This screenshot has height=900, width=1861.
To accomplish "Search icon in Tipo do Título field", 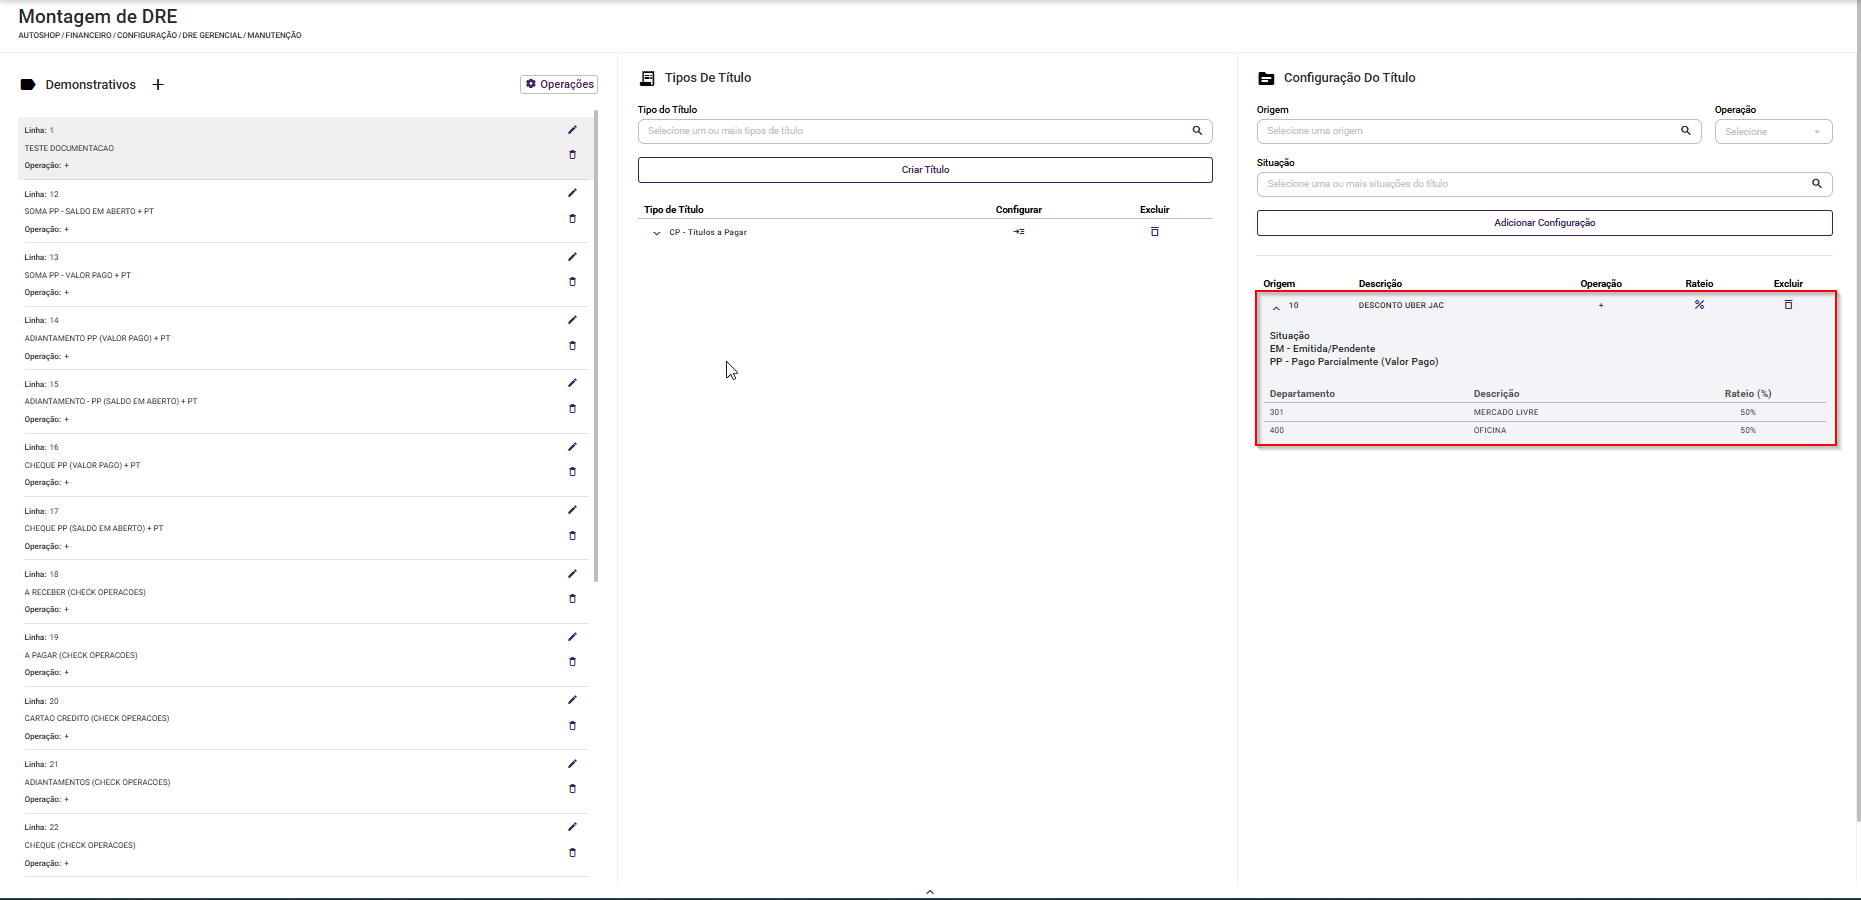I will pyautogui.click(x=1197, y=131).
